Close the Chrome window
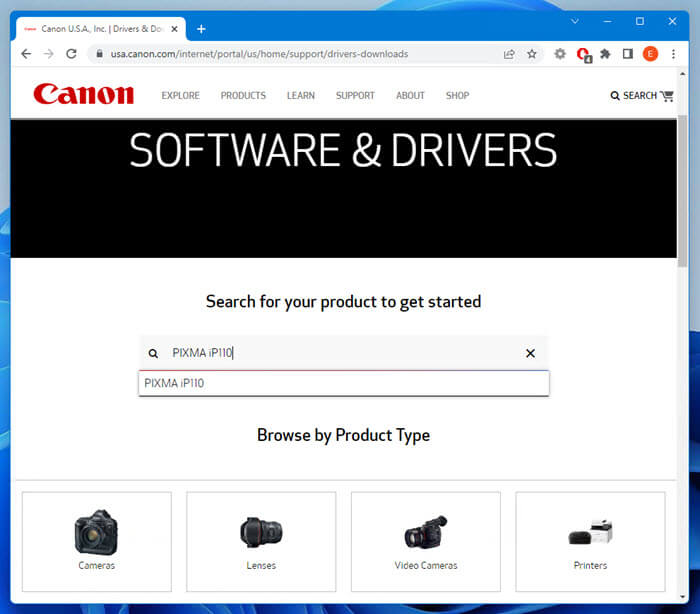This screenshot has width=700, height=614. pos(672,21)
